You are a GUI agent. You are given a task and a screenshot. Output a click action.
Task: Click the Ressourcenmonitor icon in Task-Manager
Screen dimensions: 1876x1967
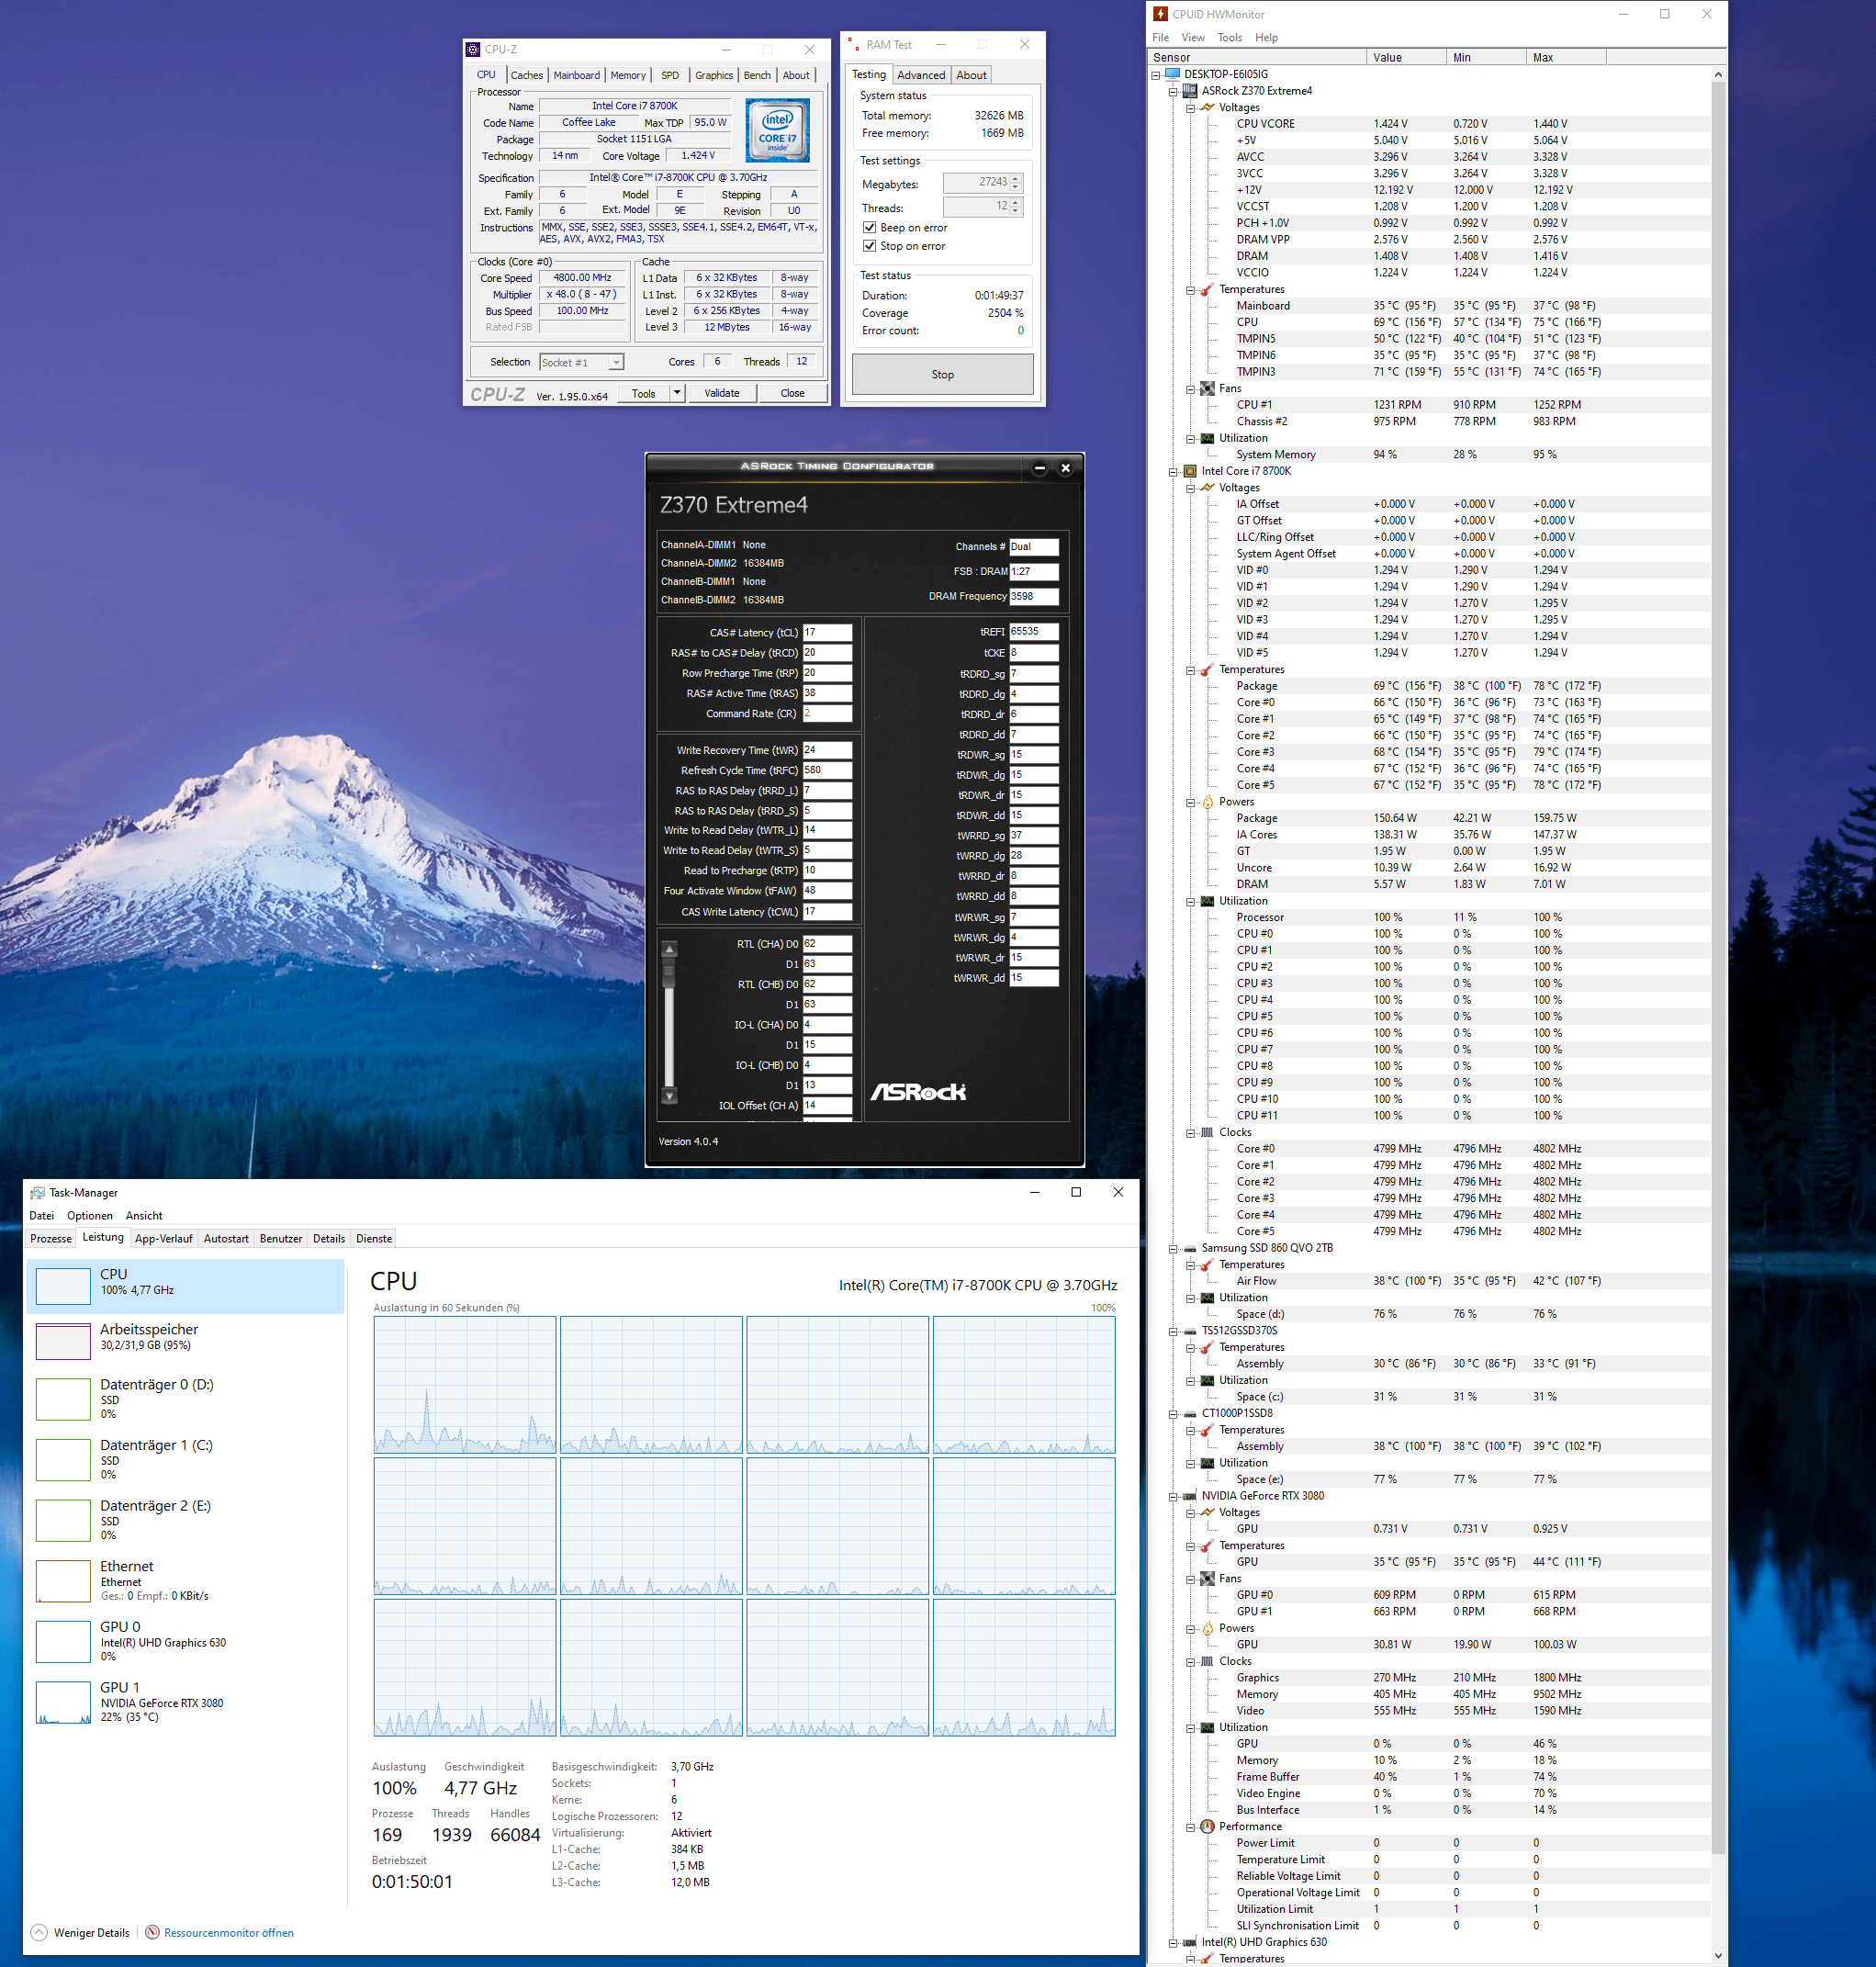tap(153, 1932)
